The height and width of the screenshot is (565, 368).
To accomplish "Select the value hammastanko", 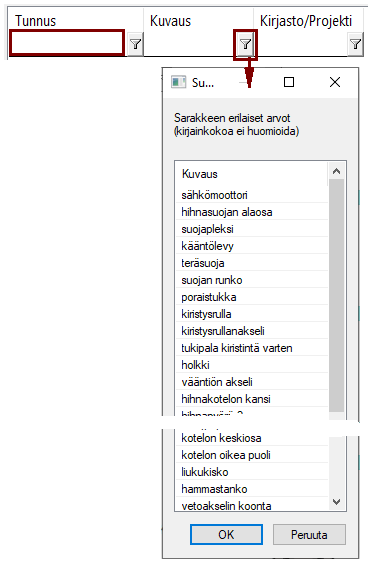I will [x=252, y=489].
